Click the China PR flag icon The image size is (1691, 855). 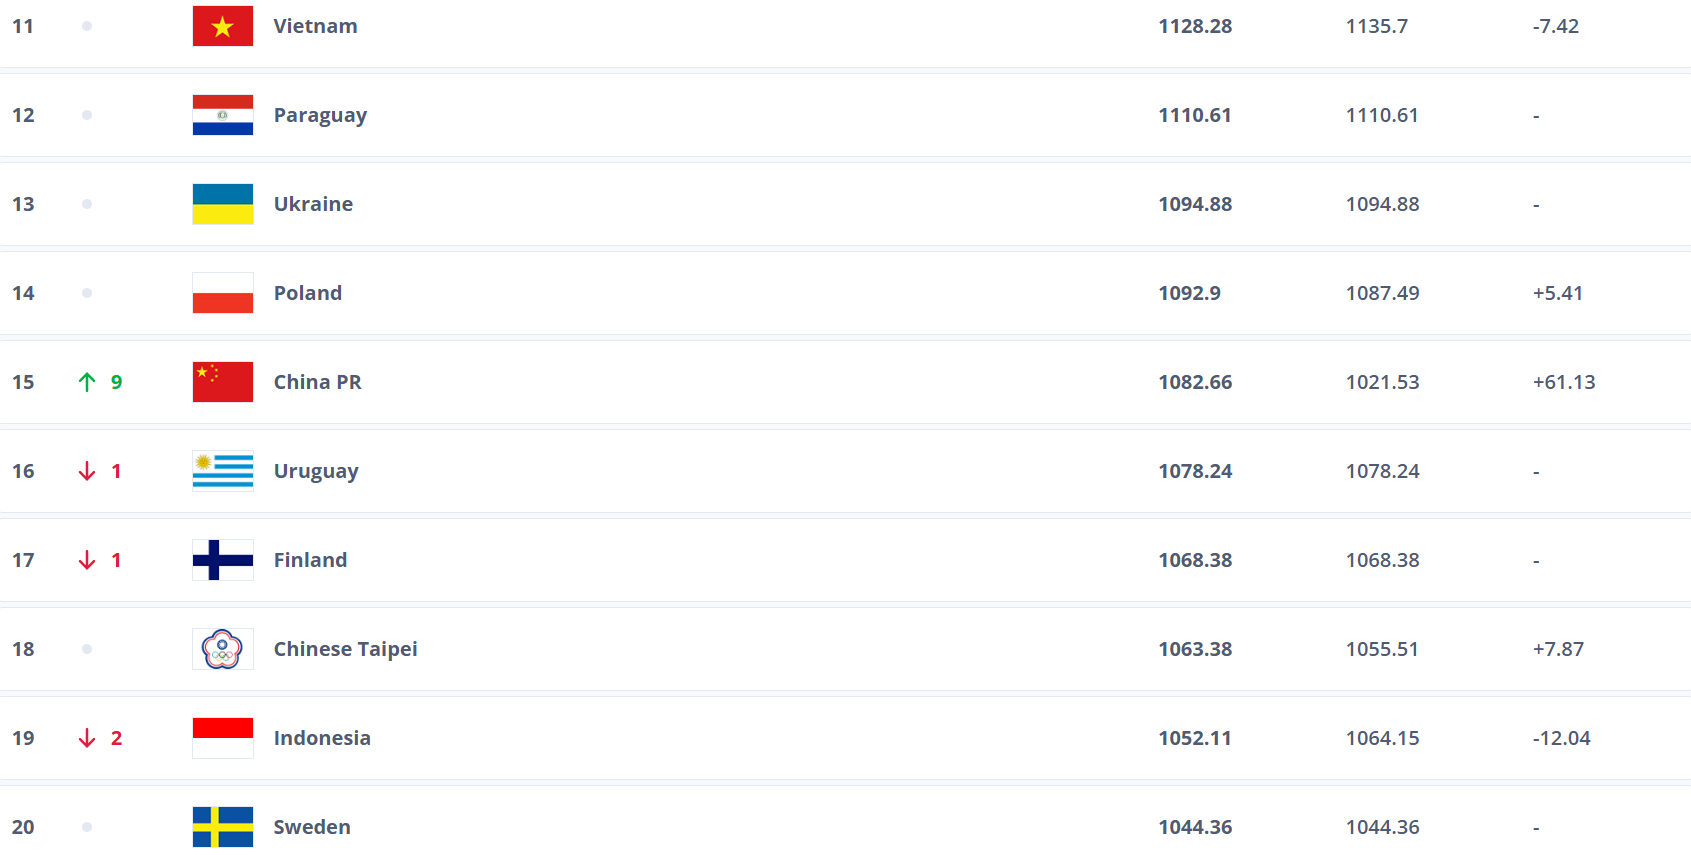[x=222, y=382]
